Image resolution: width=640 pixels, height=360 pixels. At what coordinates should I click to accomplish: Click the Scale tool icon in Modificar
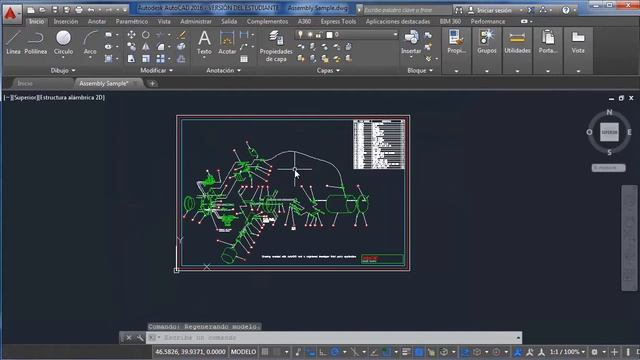tap(146, 59)
